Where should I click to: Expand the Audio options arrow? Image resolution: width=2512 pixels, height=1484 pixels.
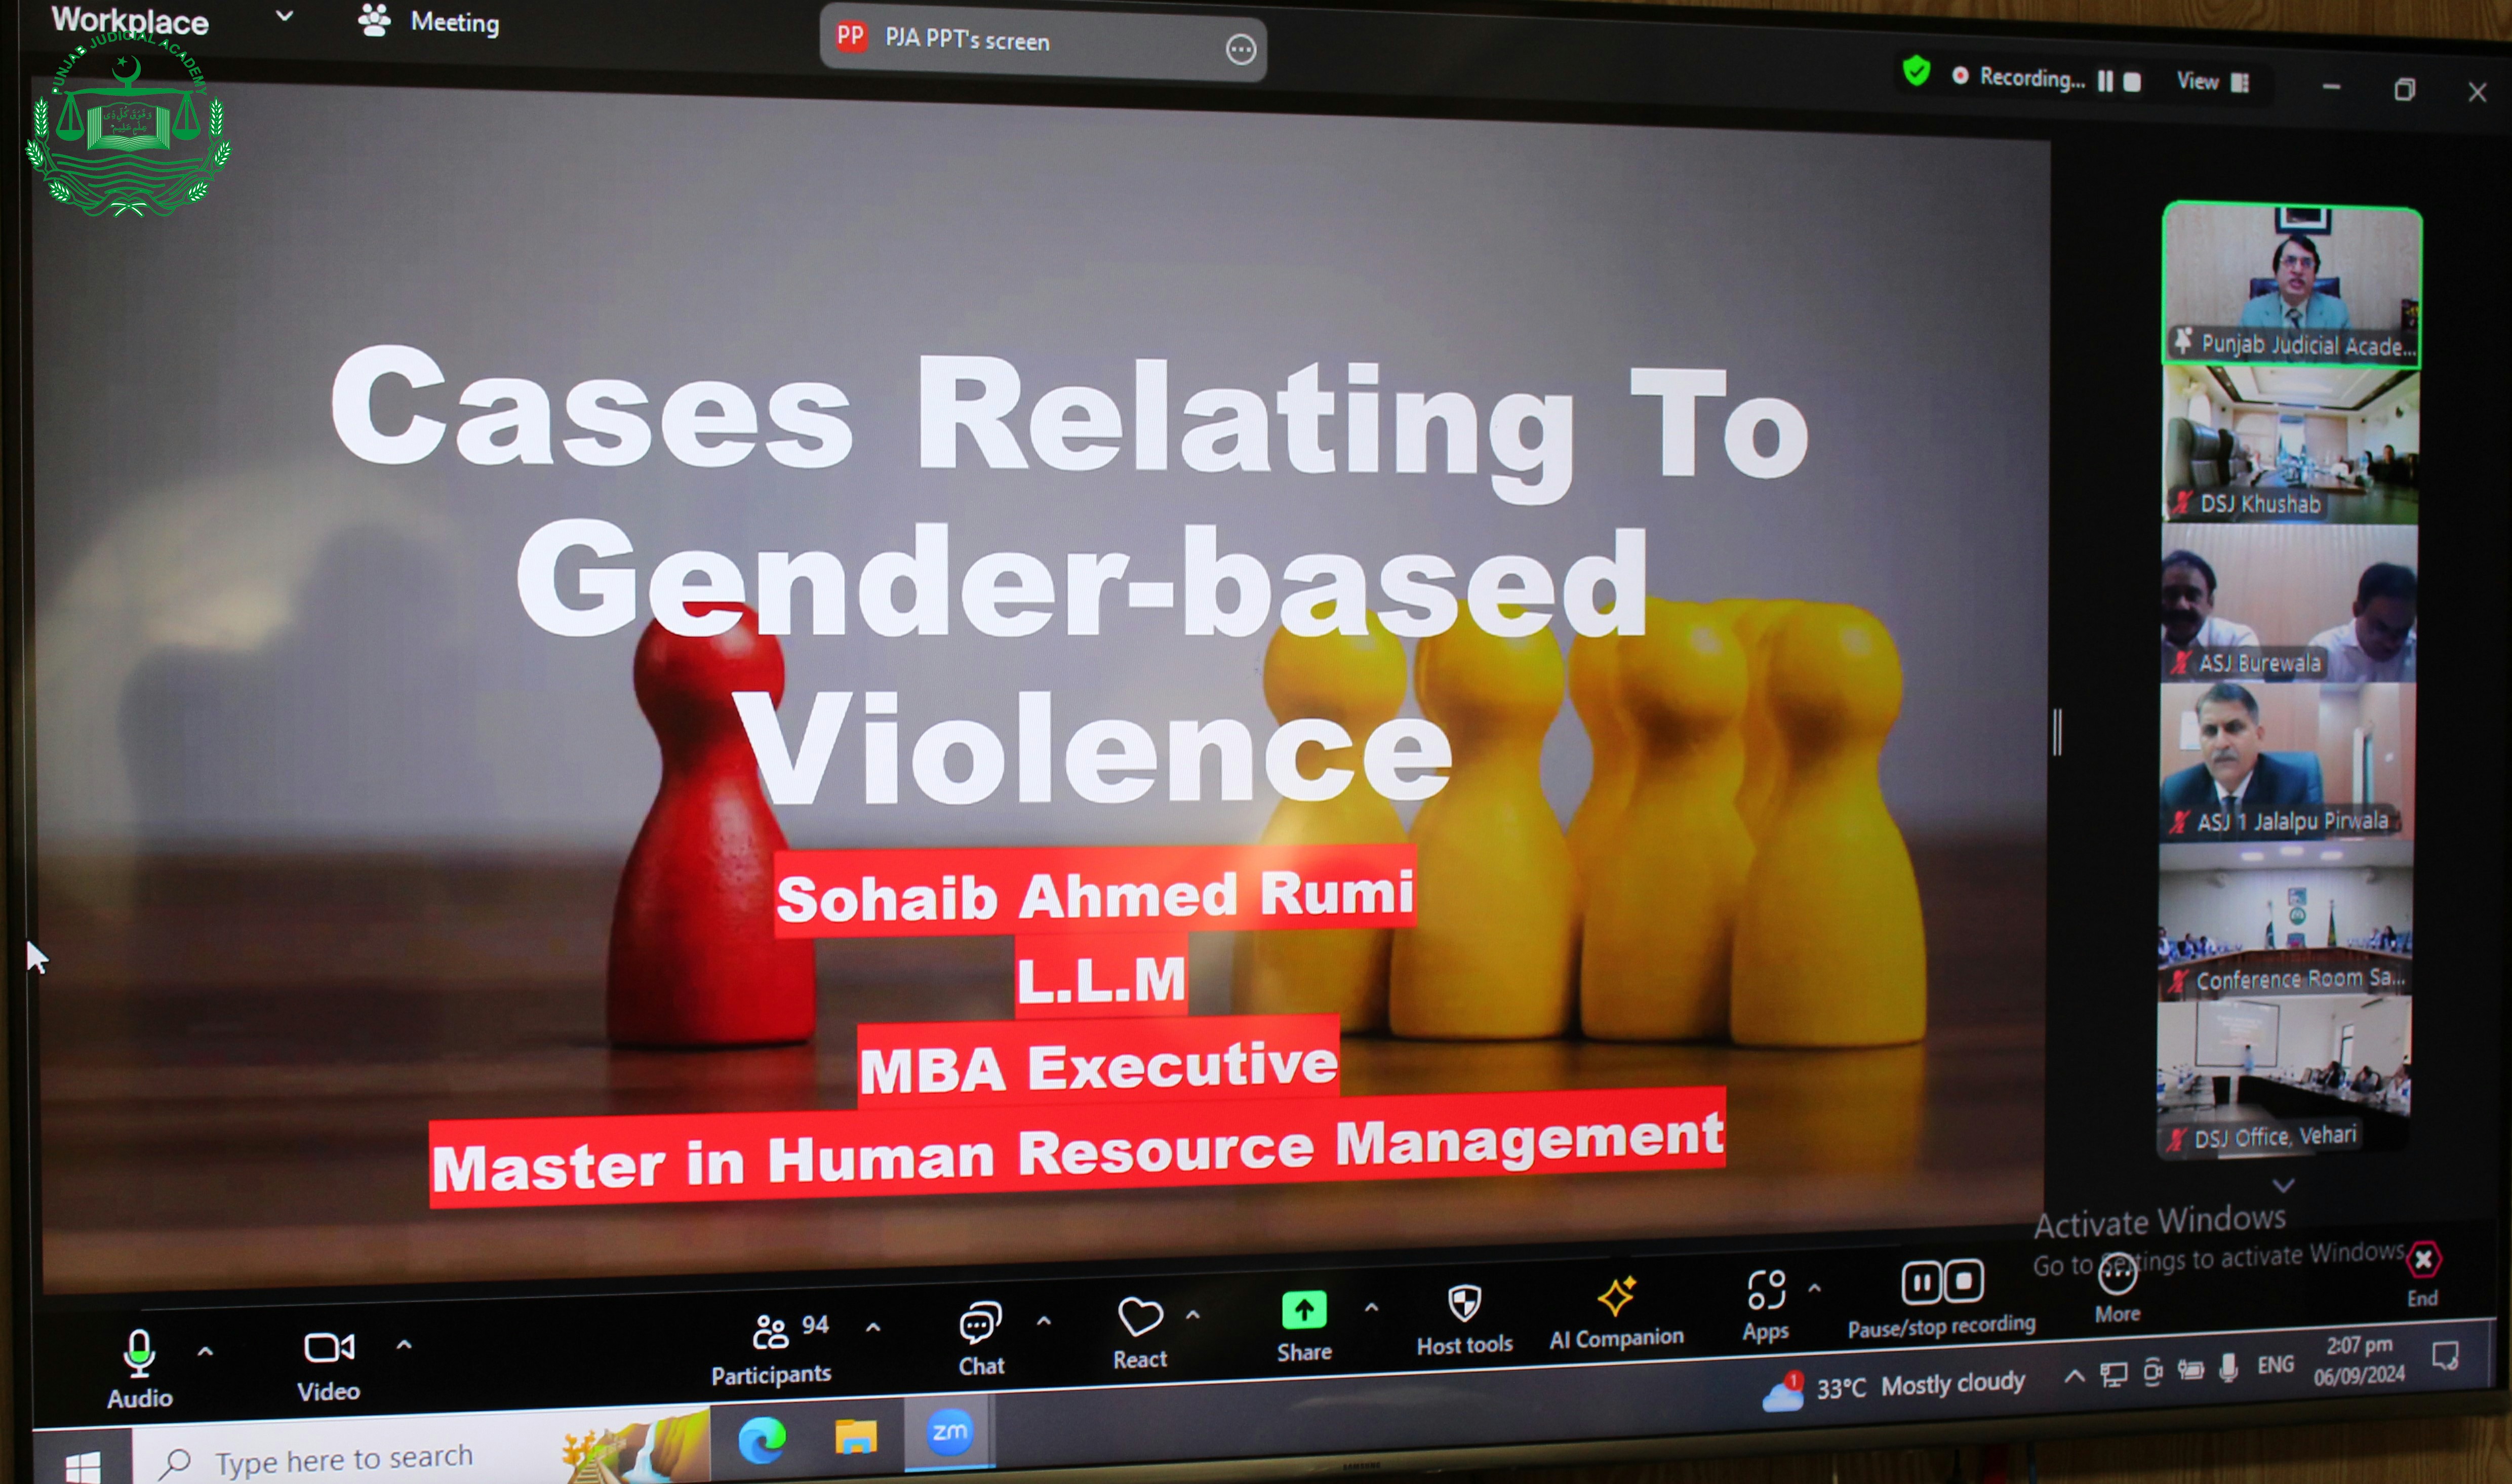point(205,1352)
